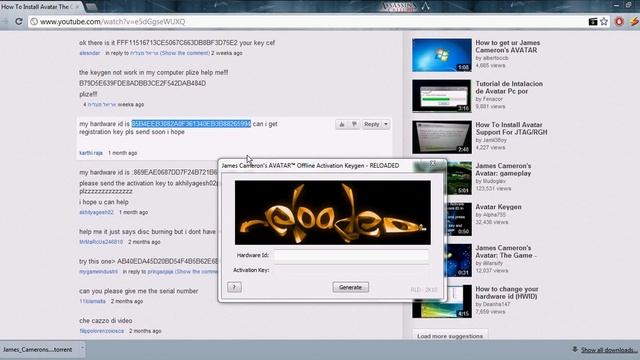
Task: Open the new tab button
Action: (91, 7)
